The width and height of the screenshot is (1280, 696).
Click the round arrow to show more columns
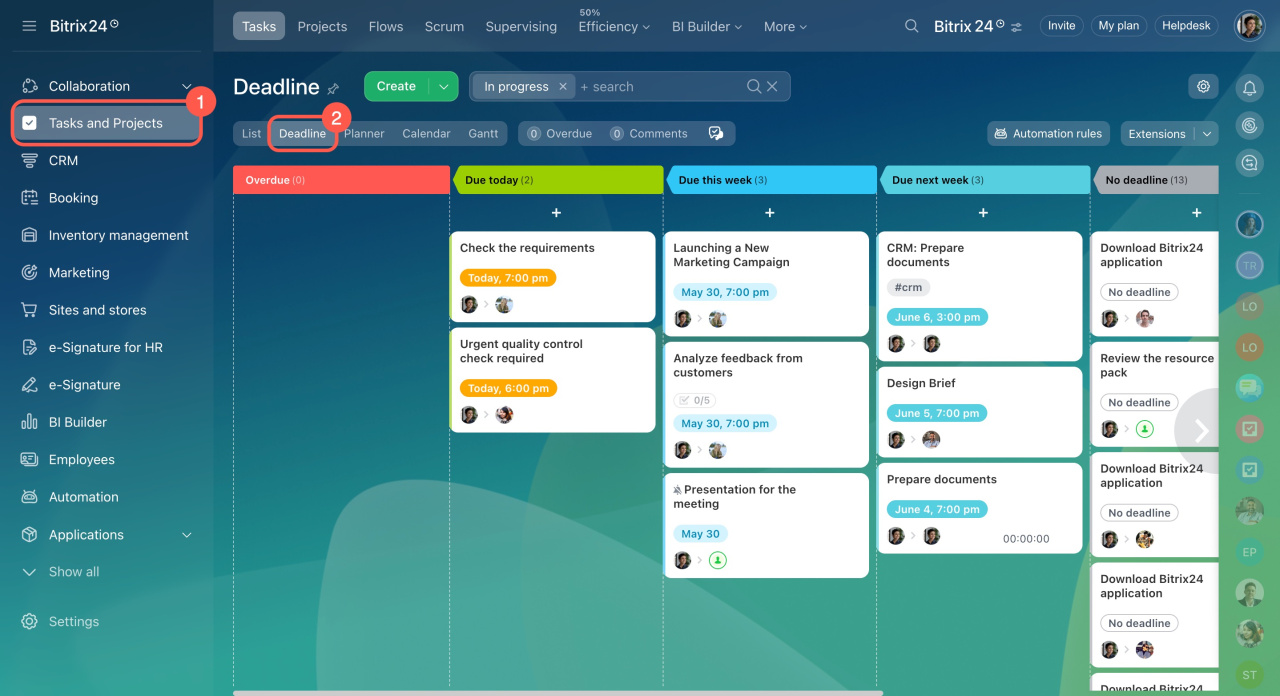point(1199,430)
